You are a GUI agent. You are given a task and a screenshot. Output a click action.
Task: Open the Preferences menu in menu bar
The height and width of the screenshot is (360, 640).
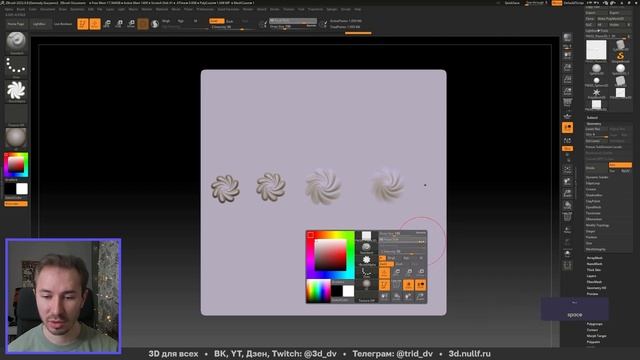pyautogui.click(x=205, y=9)
